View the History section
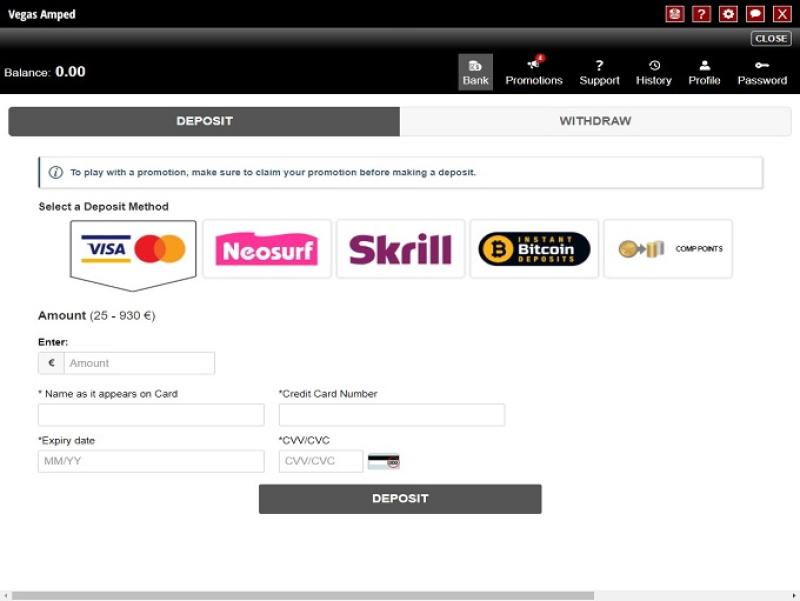Viewport: 800px width, 601px height. click(654, 72)
